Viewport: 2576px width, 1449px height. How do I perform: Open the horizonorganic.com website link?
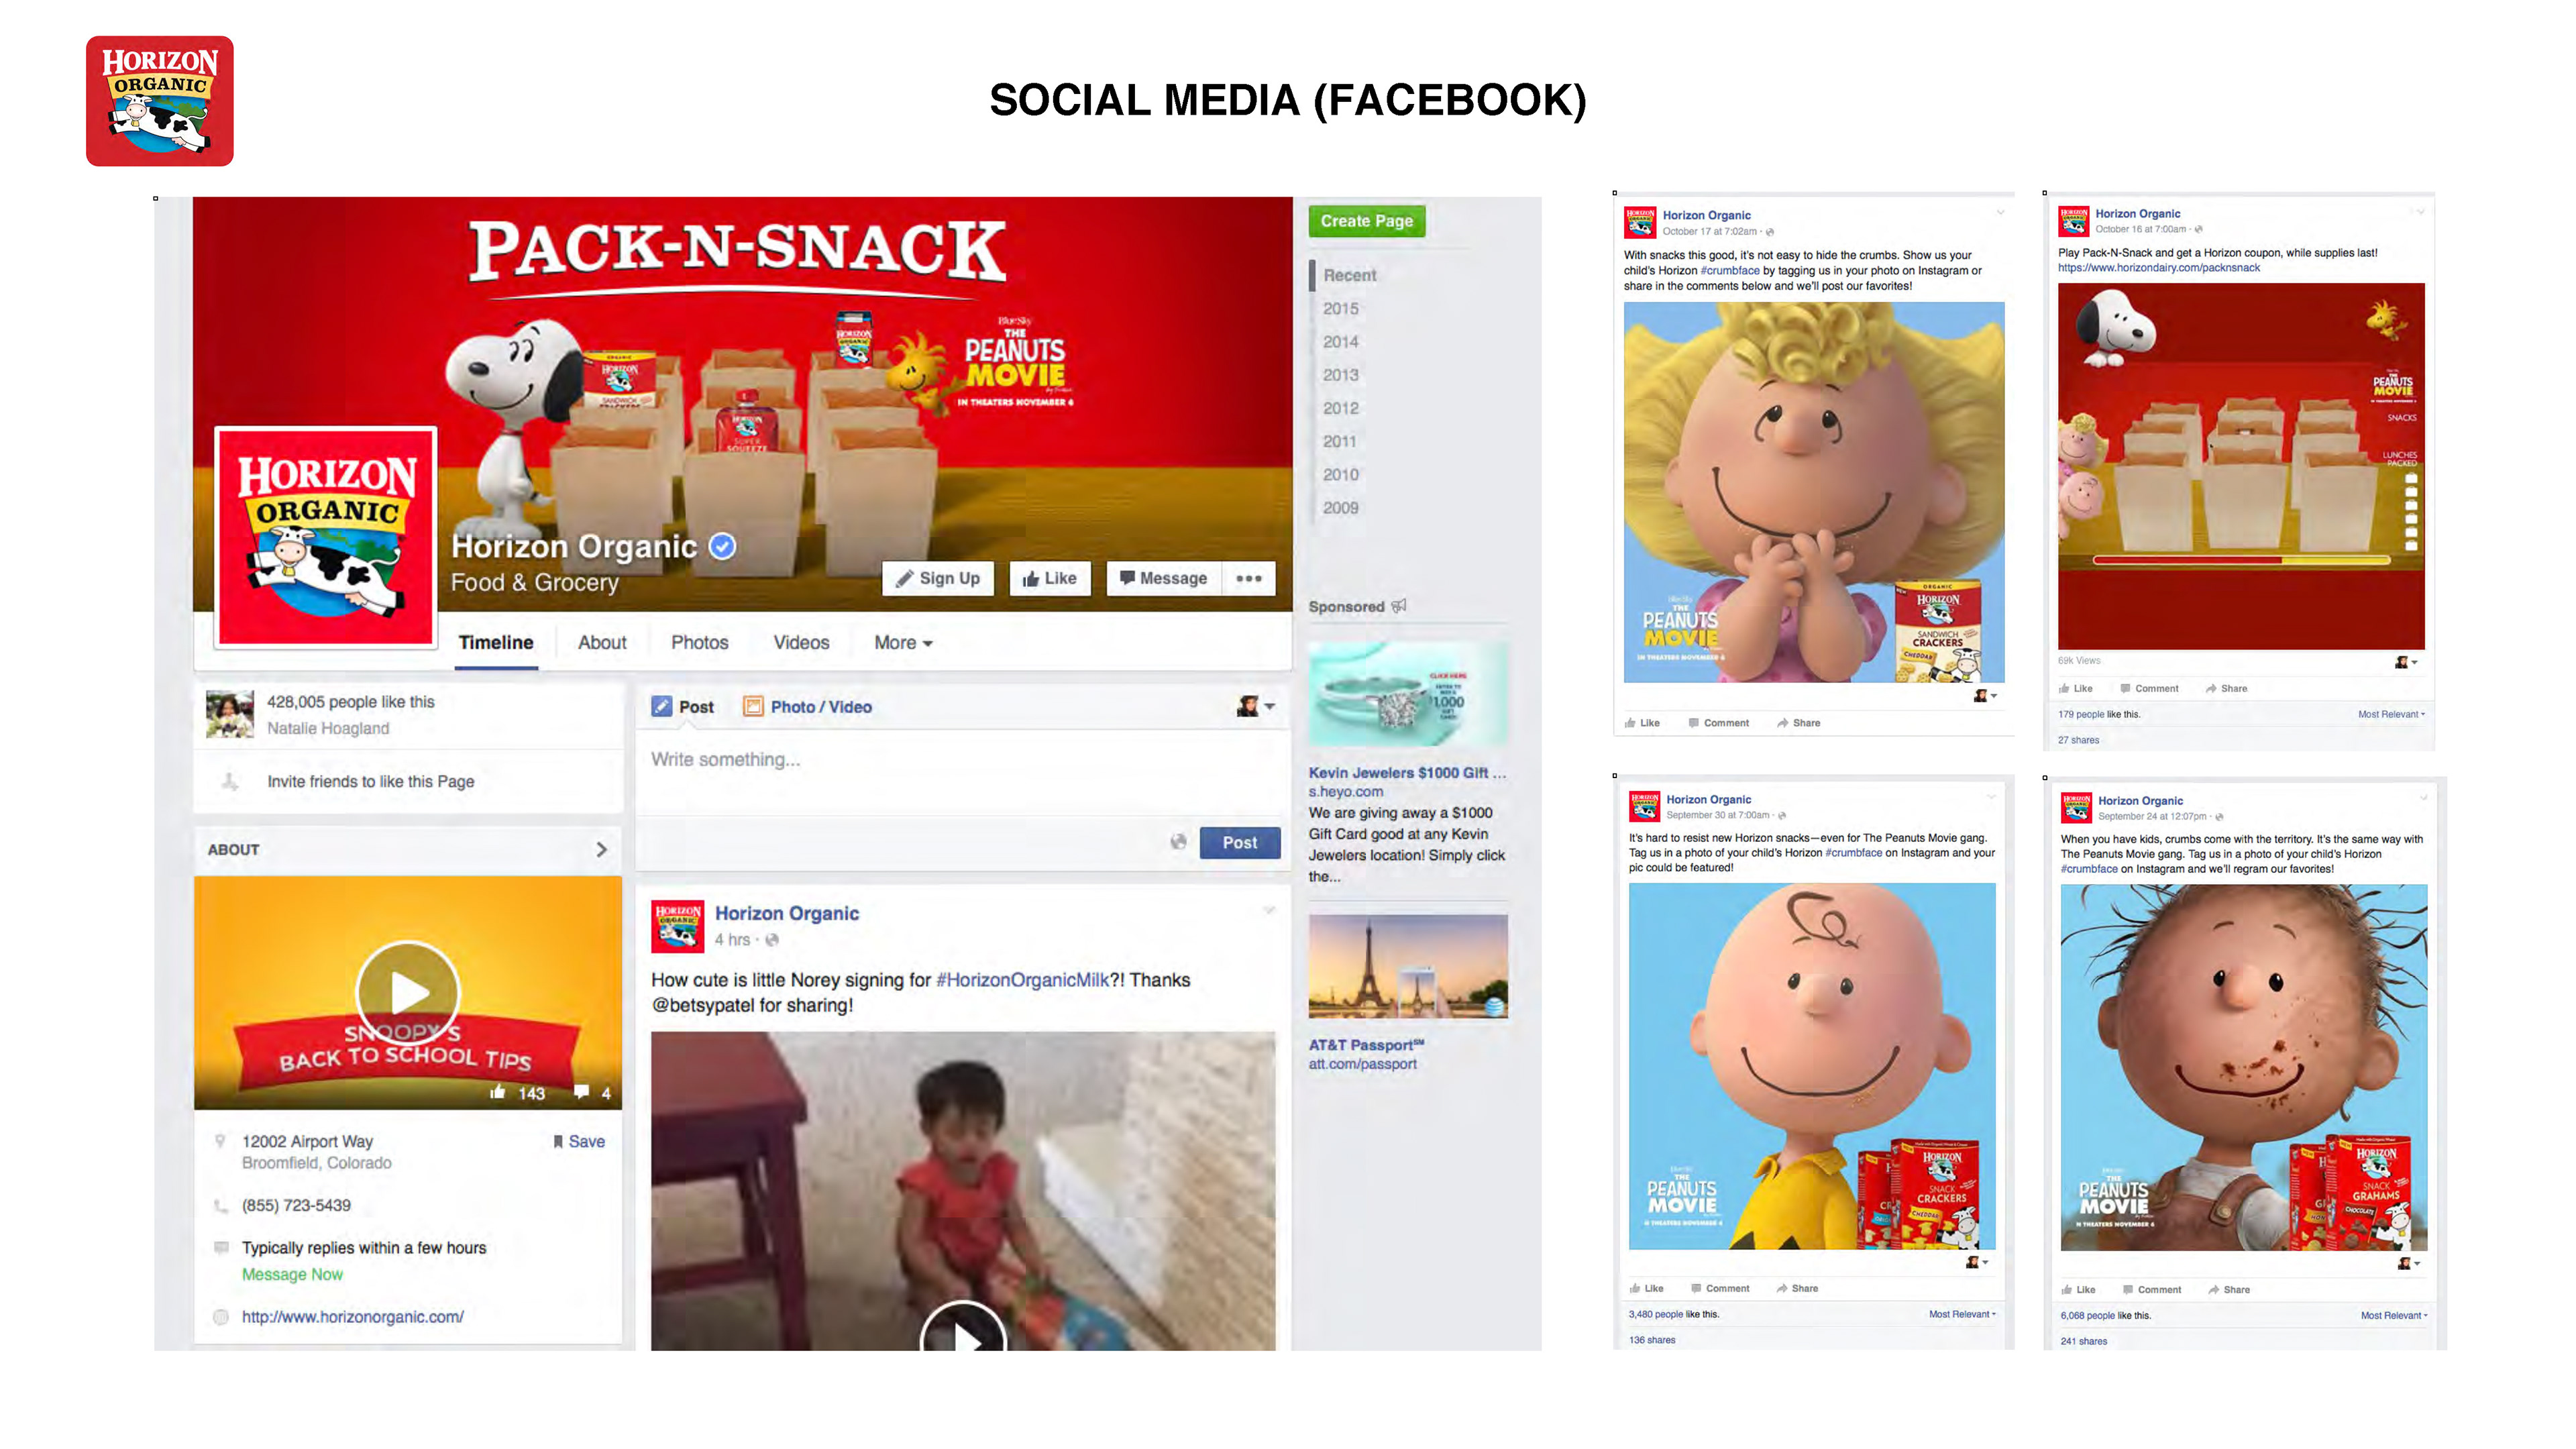pos(352,1316)
